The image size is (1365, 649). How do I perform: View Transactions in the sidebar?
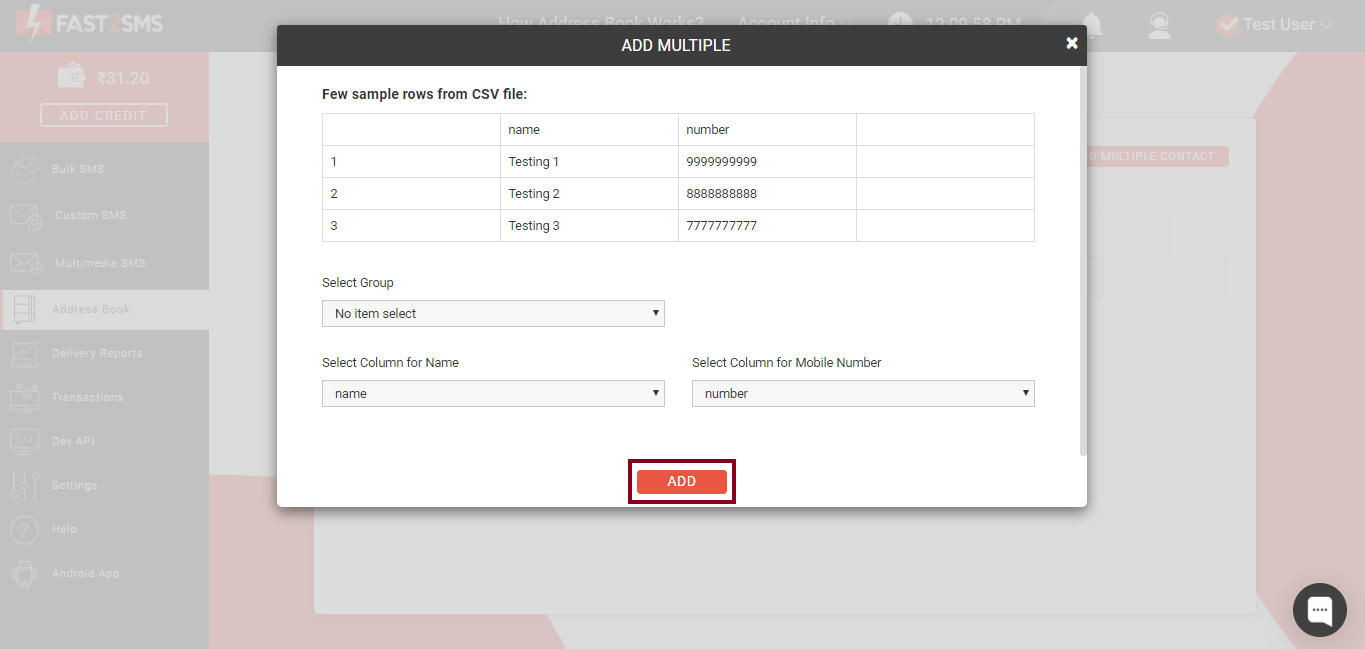point(89,397)
